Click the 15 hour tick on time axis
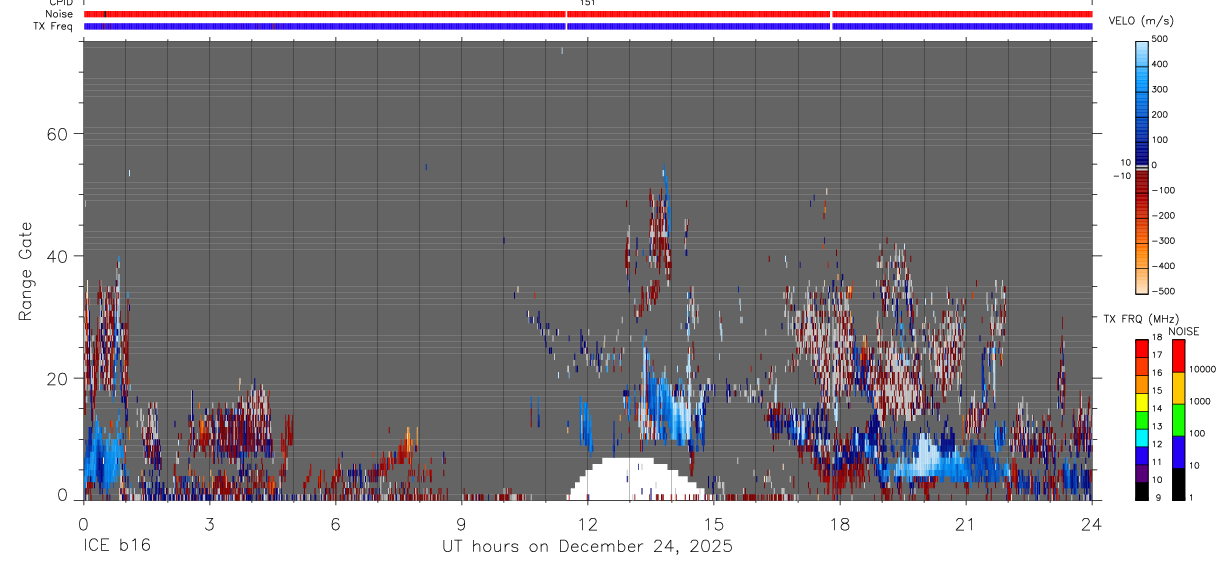The width and height of the screenshot is (1228, 567). pyautogui.click(x=713, y=522)
